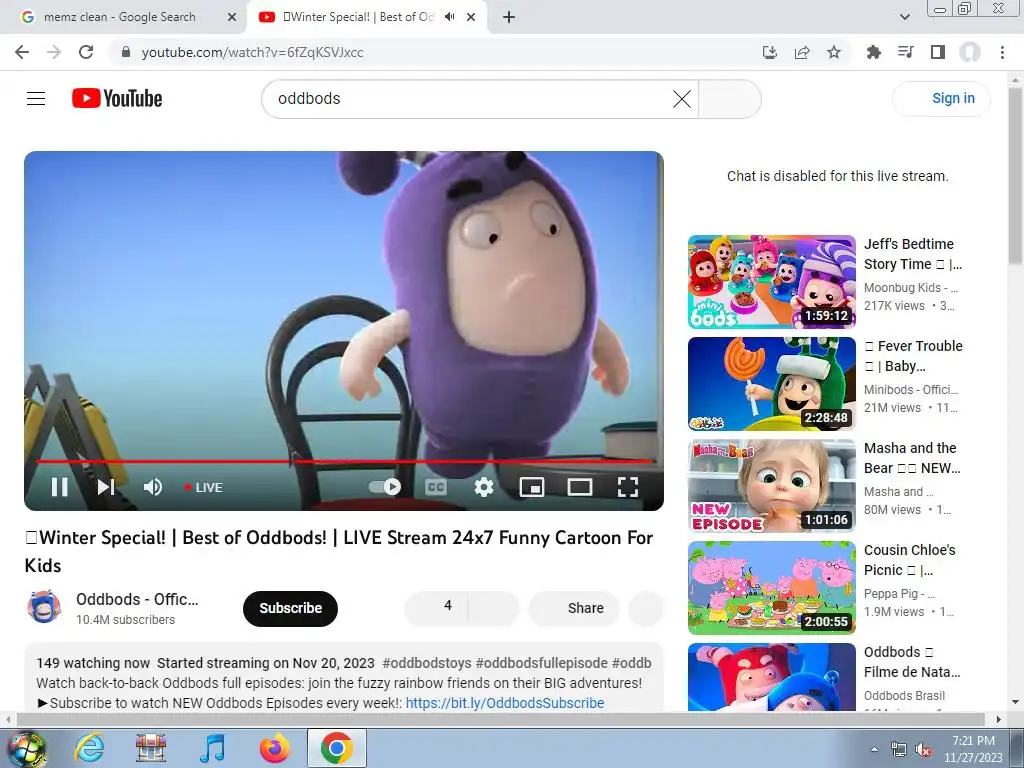
Task: Expand the tab search dropdown arrow
Action: click(x=905, y=18)
